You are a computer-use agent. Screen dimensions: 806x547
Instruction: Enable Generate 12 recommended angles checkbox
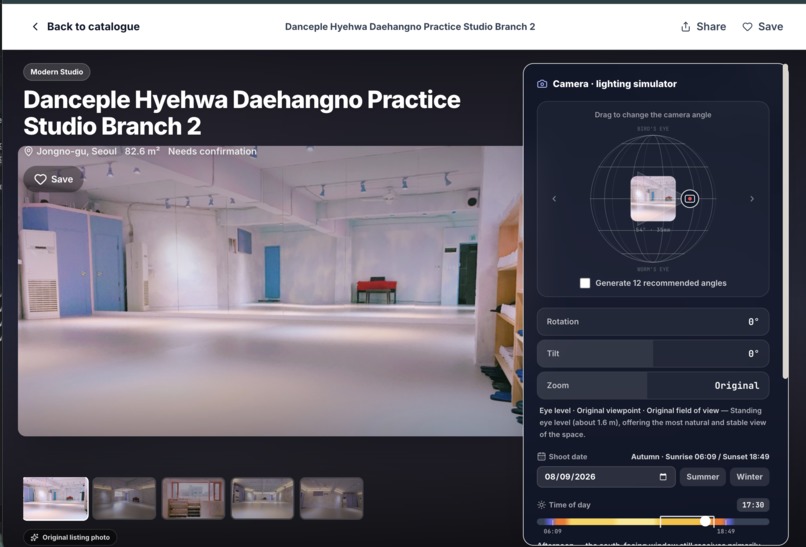tap(585, 283)
